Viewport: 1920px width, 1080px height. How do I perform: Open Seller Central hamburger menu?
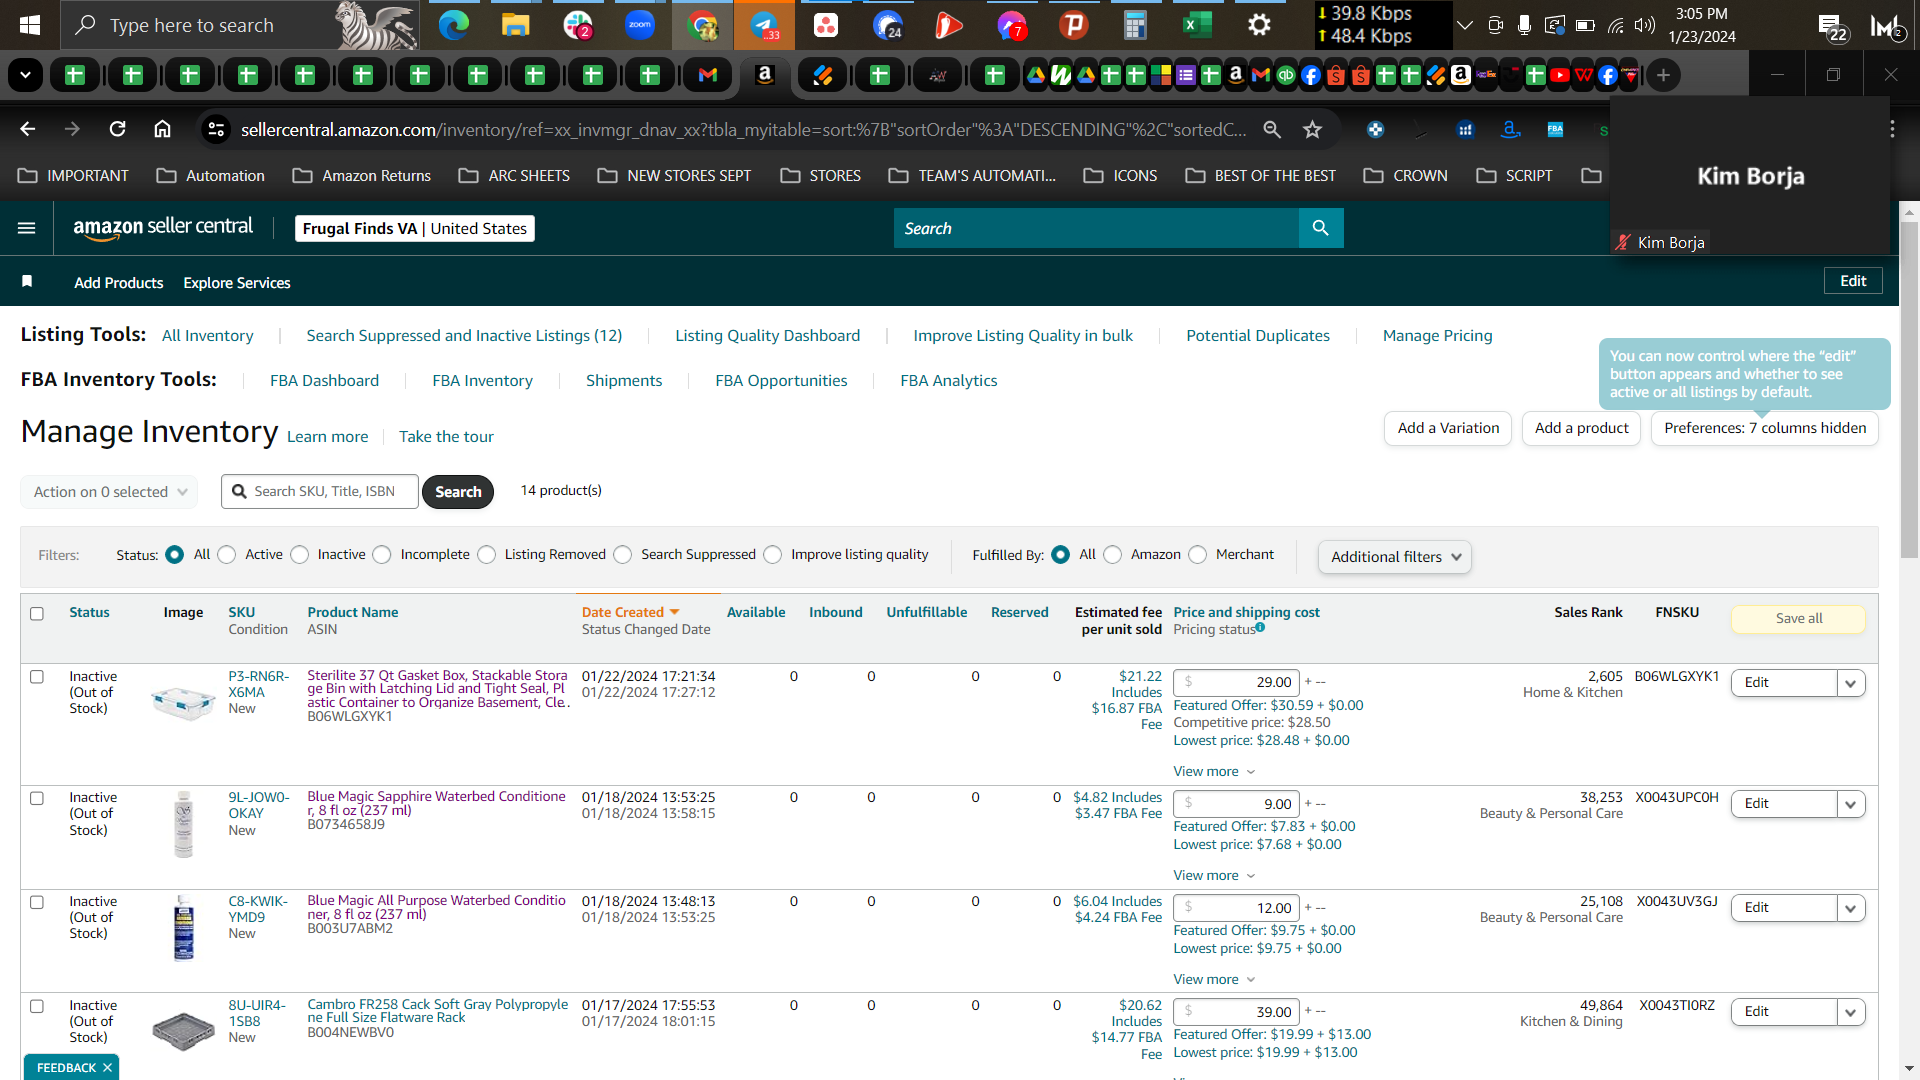[27, 228]
